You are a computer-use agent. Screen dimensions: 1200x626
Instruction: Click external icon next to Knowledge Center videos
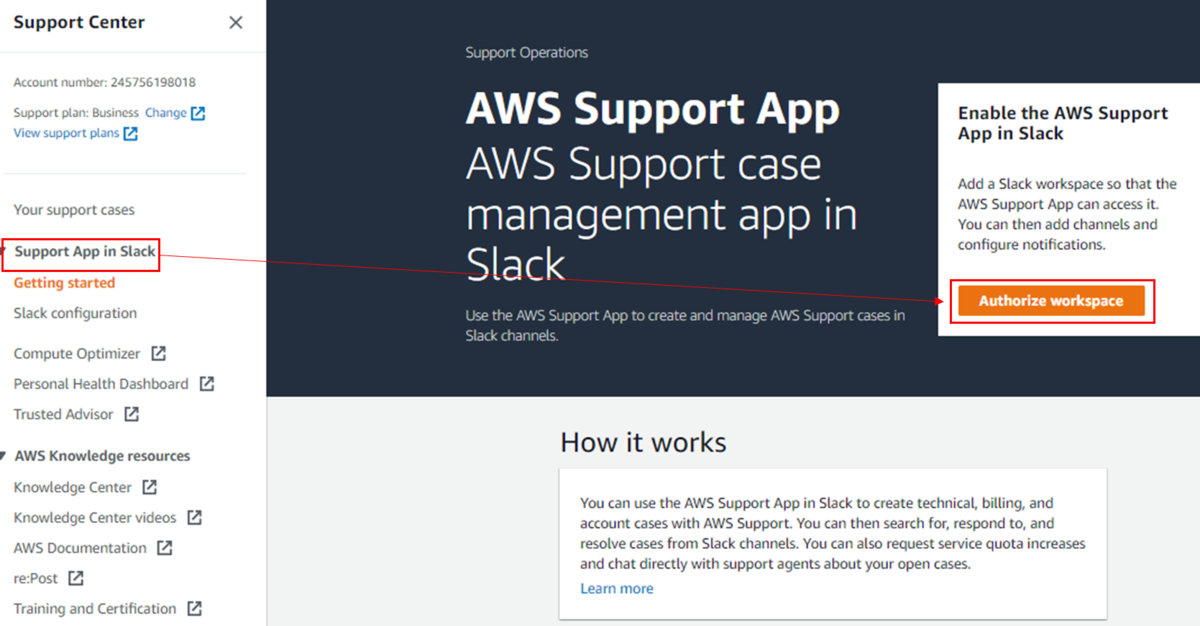point(194,518)
